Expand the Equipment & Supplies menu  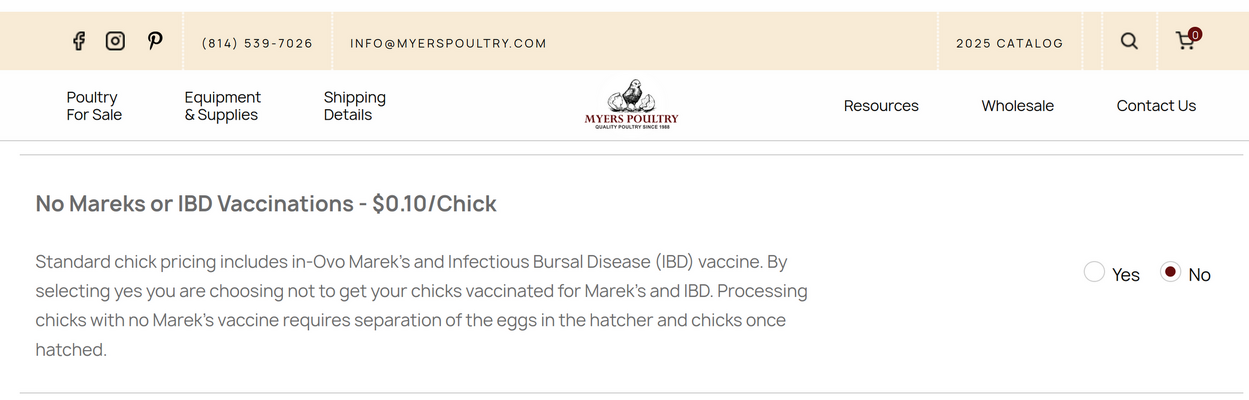point(222,106)
